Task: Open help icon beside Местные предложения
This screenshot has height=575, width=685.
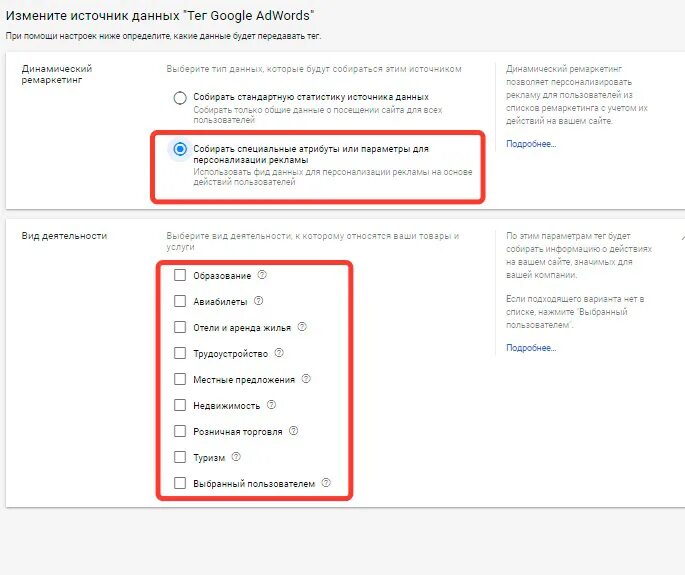Action: tap(306, 378)
